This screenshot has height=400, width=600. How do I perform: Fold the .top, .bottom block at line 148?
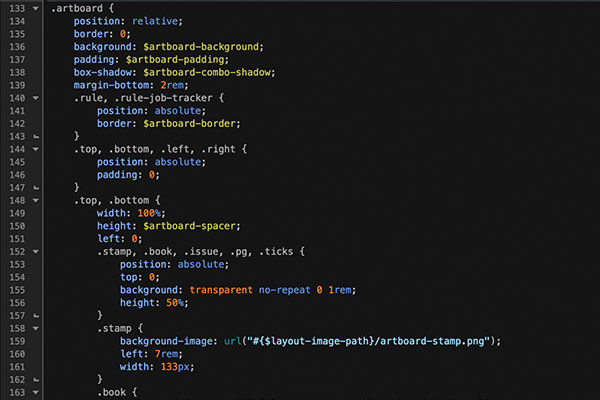(36, 199)
